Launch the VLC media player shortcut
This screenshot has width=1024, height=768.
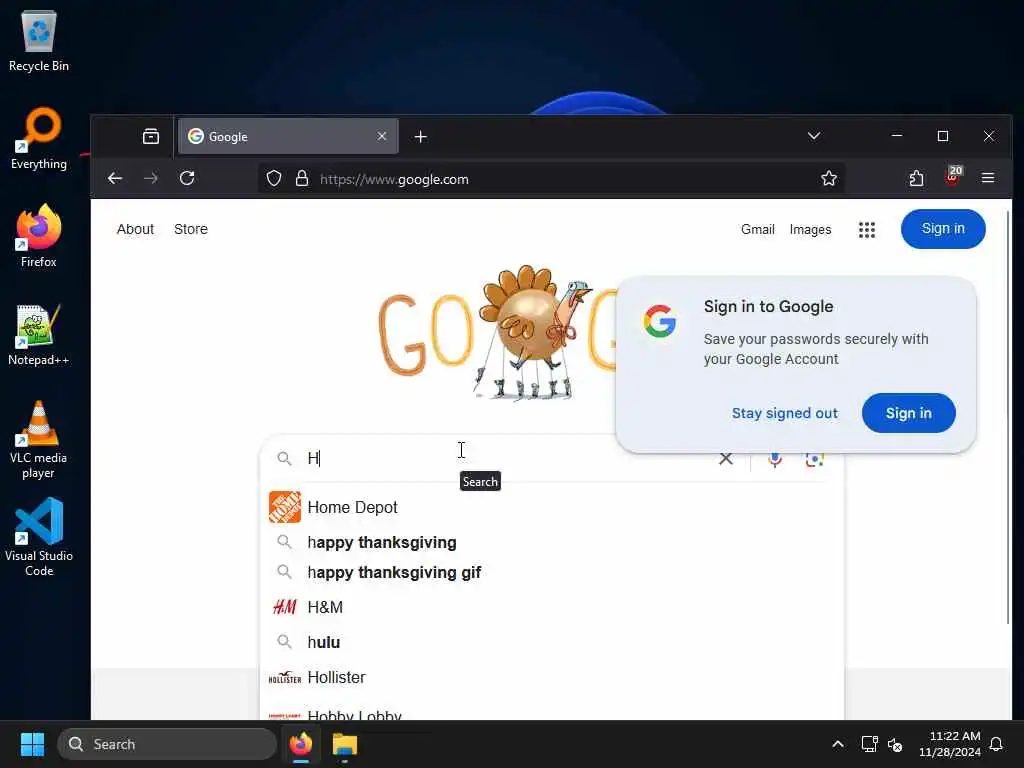(x=39, y=440)
